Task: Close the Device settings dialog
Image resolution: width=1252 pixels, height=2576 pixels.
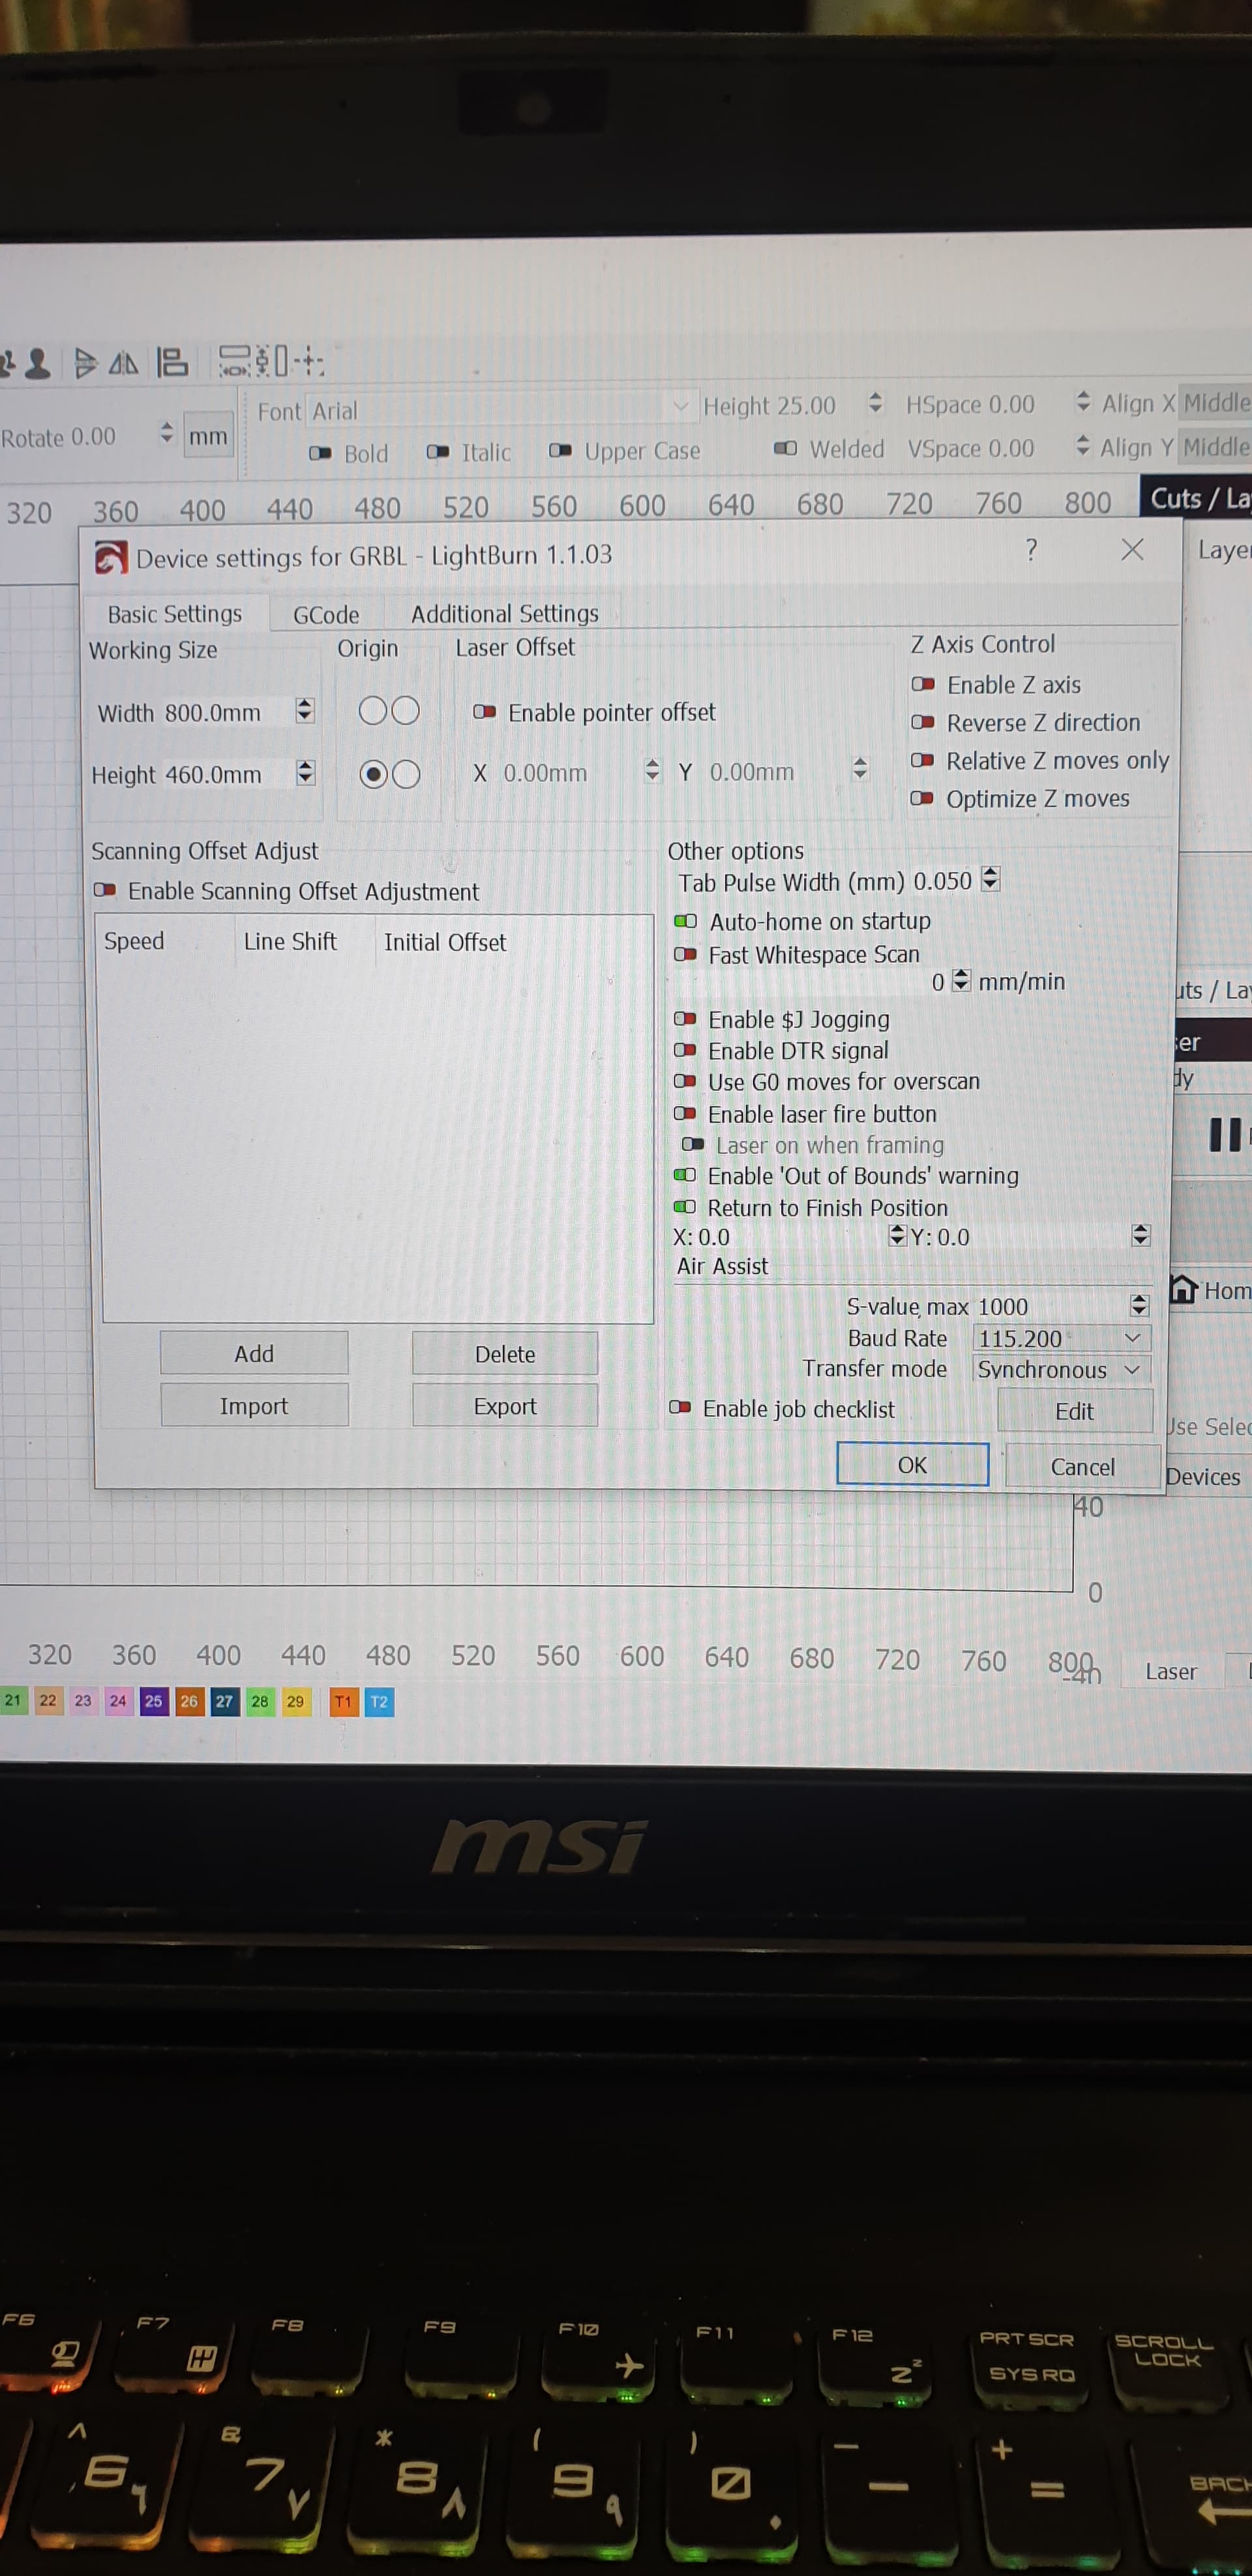Action: pos(1132,549)
